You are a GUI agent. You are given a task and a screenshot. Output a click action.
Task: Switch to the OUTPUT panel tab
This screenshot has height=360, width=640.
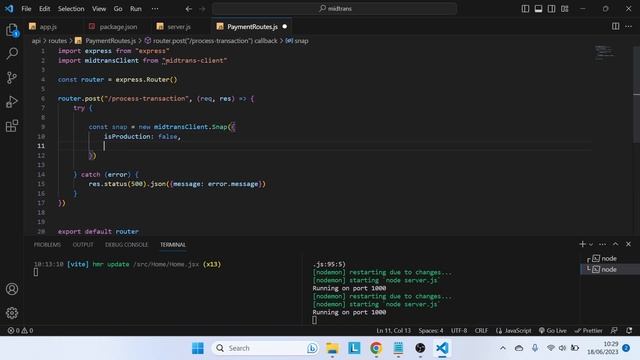click(83, 244)
